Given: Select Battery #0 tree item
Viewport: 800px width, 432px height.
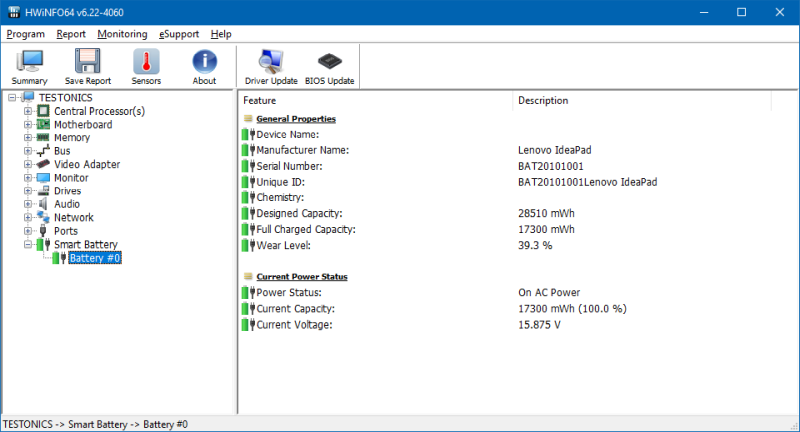Looking at the screenshot, I should [x=95, y=258].
